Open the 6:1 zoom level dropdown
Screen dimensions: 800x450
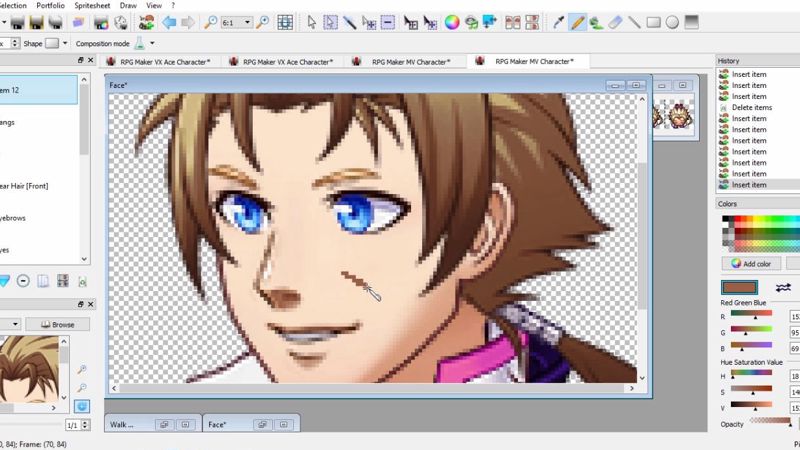point(247,22)
